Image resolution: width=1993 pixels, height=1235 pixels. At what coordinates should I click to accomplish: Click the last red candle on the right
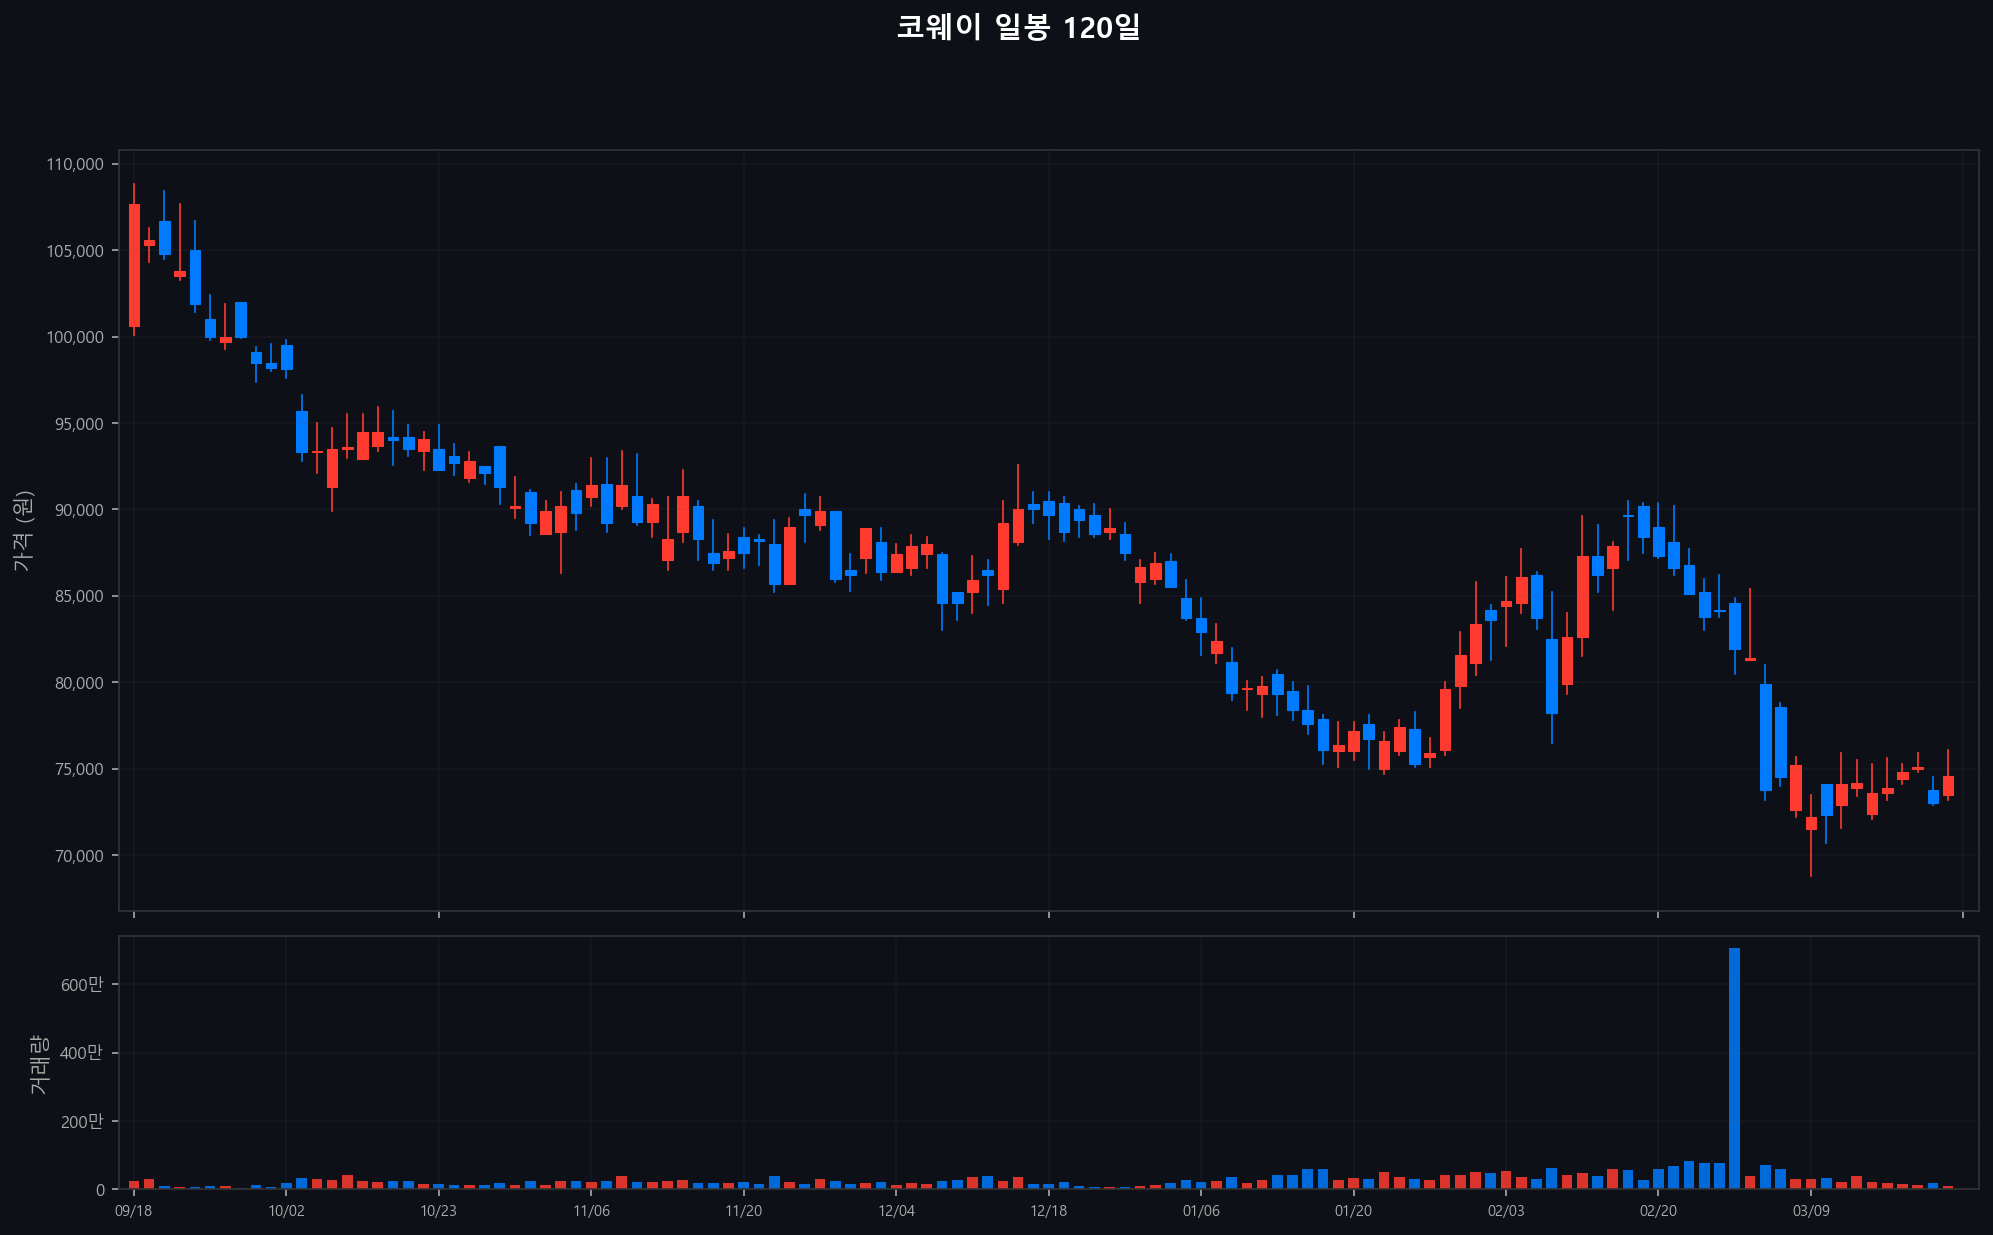1948,786
